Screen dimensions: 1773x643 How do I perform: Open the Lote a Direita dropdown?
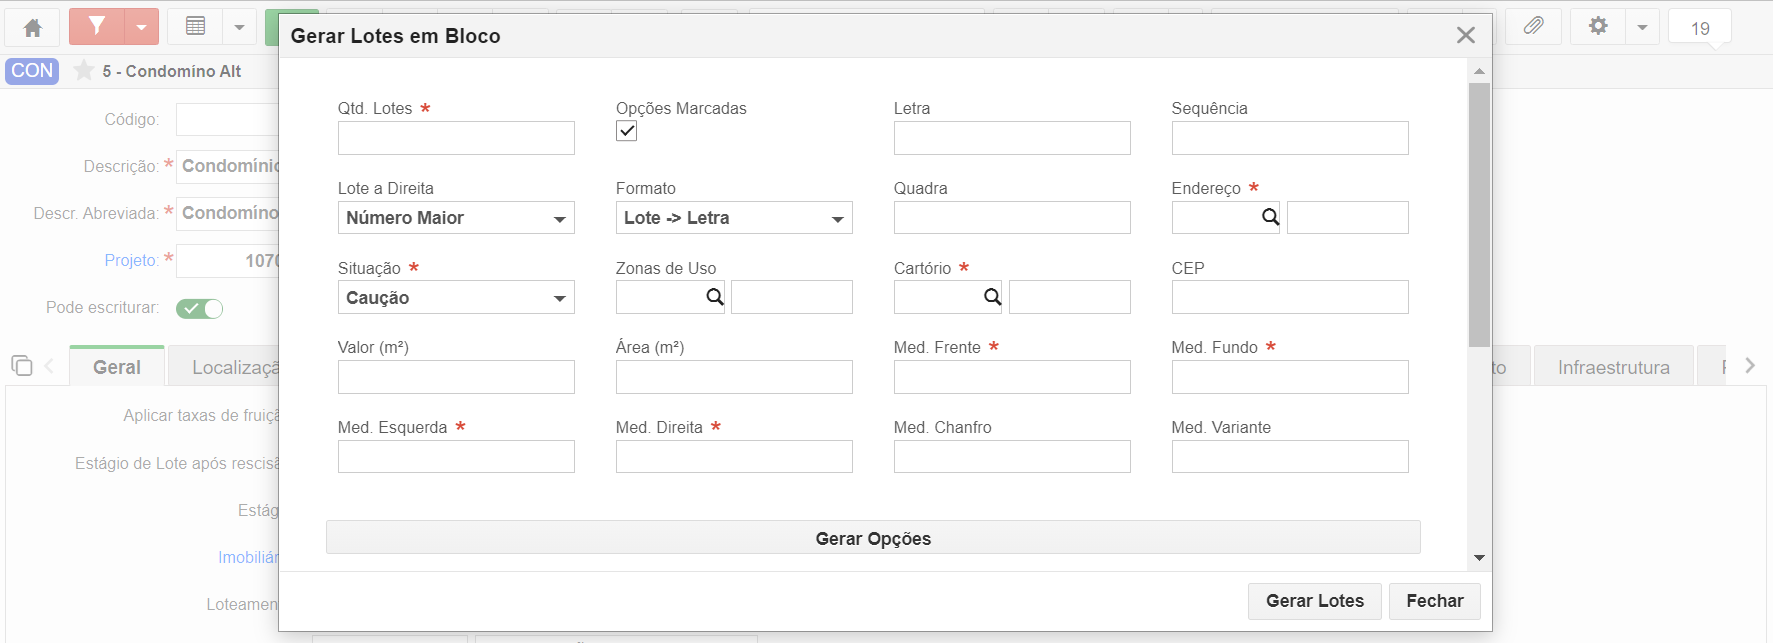456,218
